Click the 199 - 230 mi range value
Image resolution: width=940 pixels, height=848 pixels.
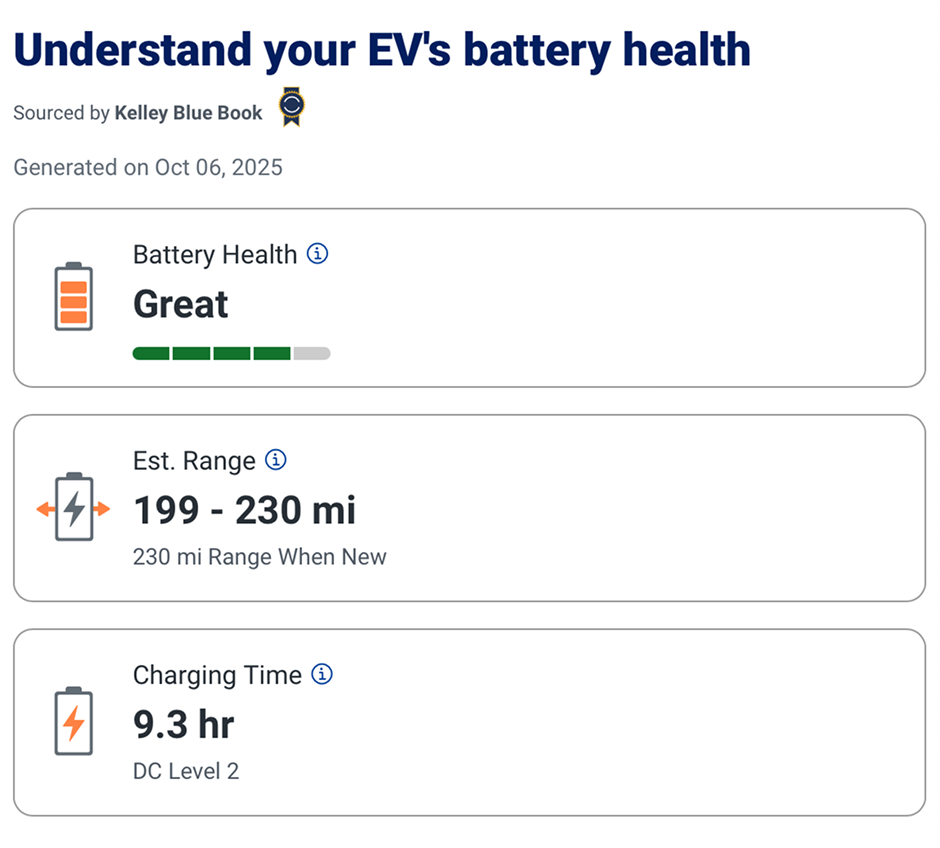click(245, 510)
